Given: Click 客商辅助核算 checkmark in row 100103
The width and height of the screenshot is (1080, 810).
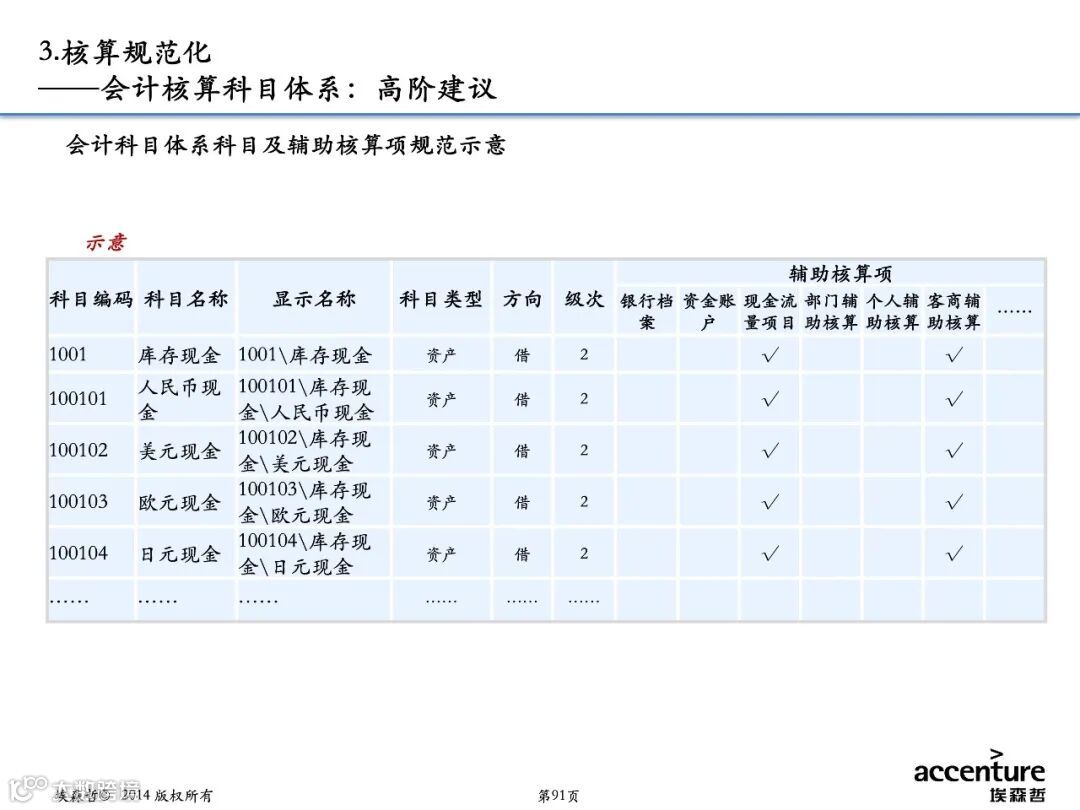Looking at the screenshot, I should tap(954, 501).
